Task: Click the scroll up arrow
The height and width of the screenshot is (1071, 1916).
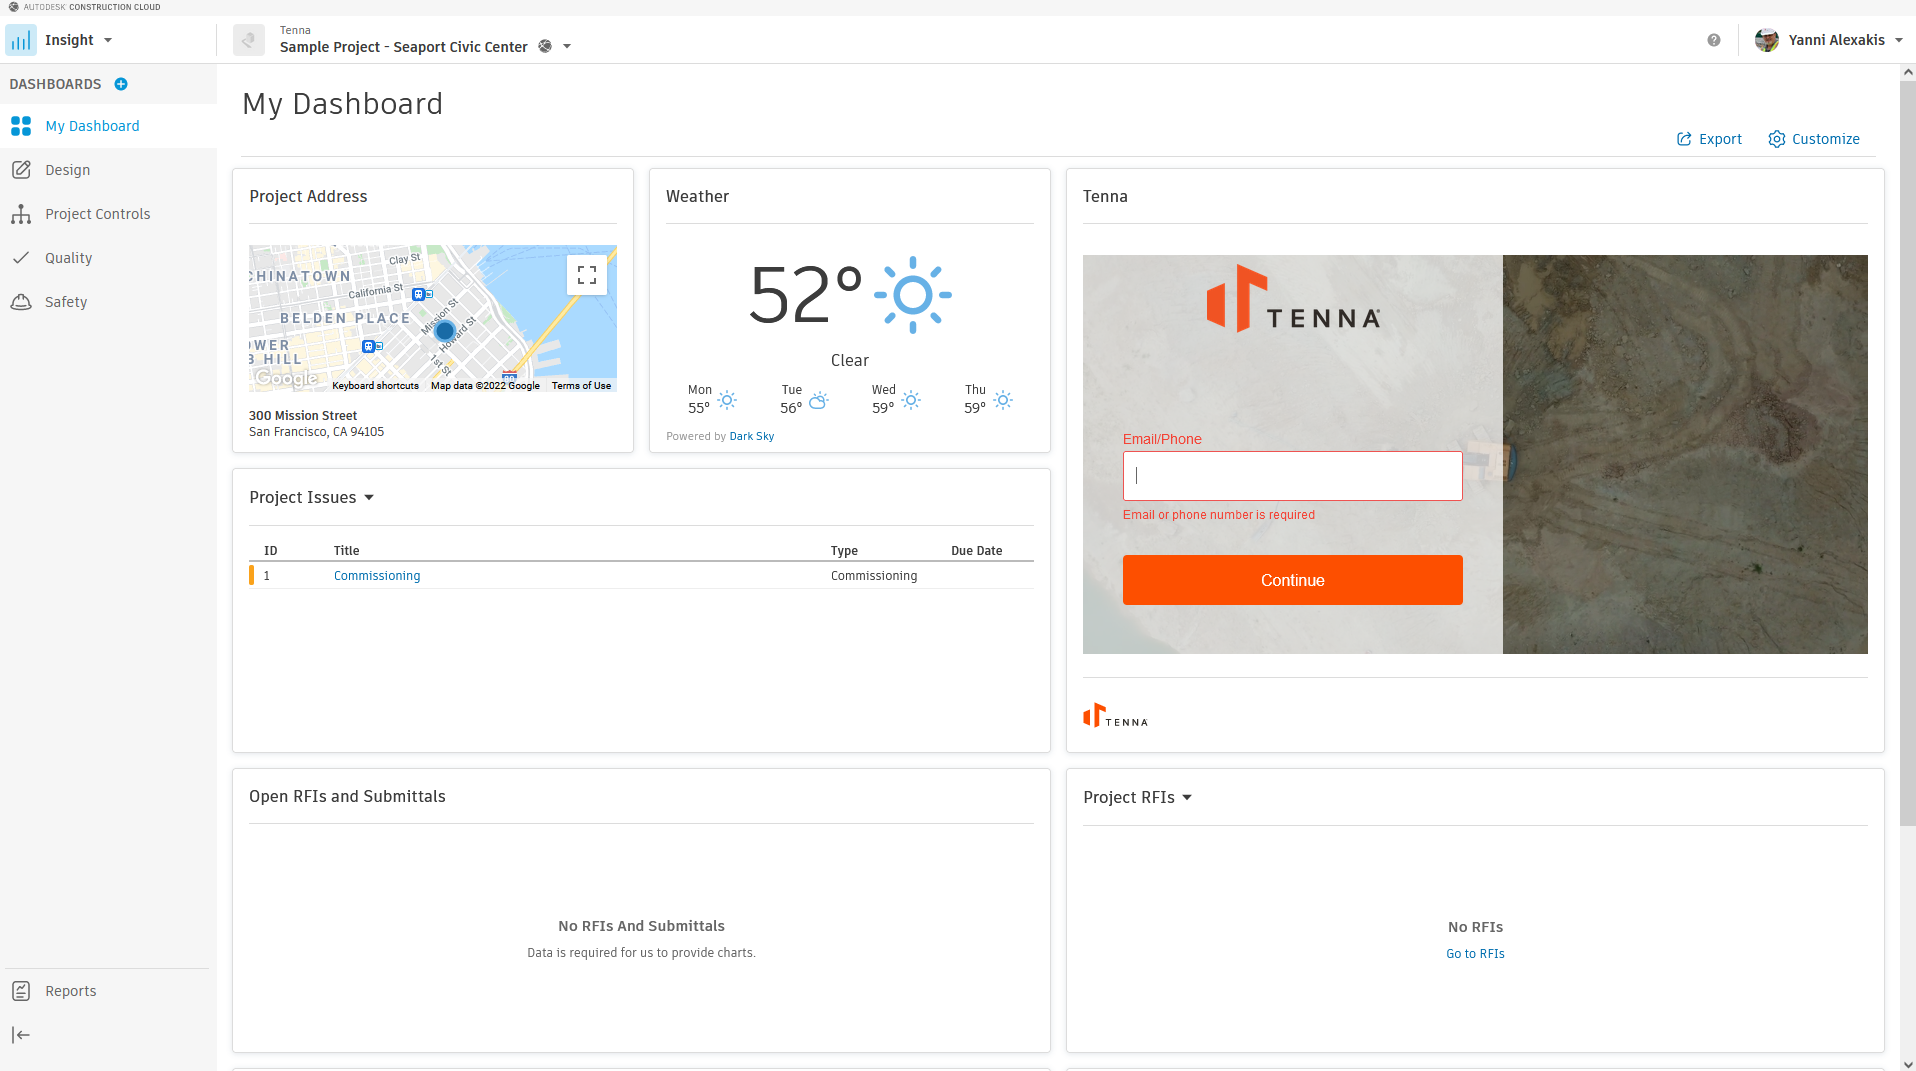Action: [1908, 72]
